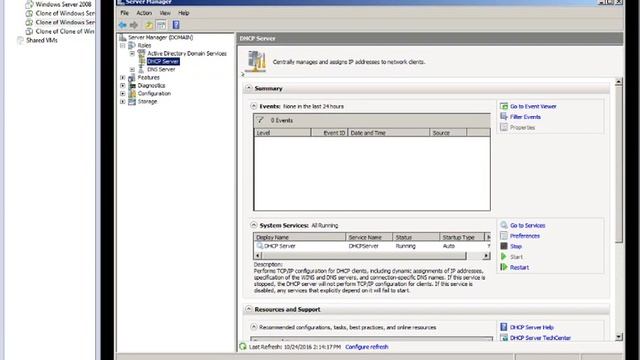Image resolution: width=640 pixels, height=360 pixels.
Task: Sort events by Level column header
Action: [282, 133]
